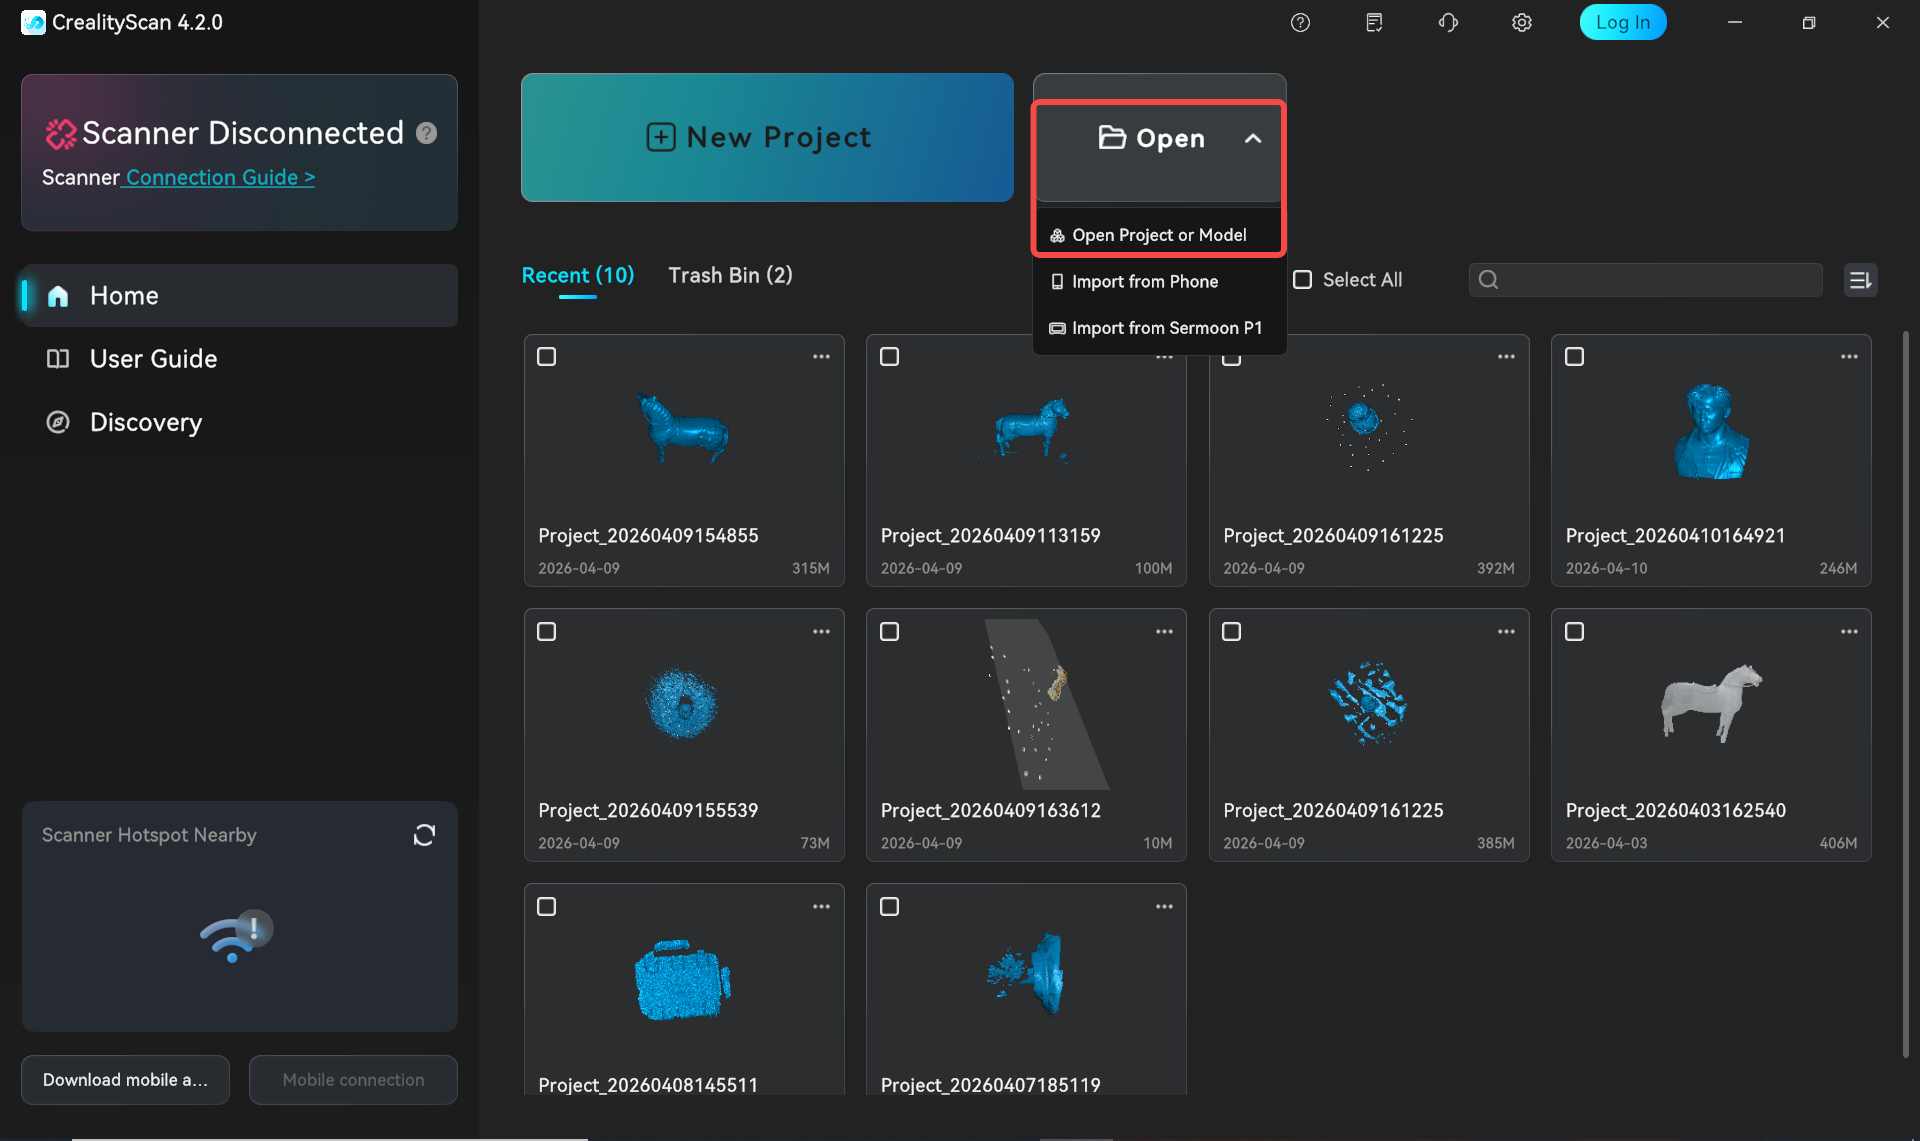The height and width of the screenshot is (1141, 1920).
Task: Open more options for Project_20260409154855
Action: click(821, 357)
